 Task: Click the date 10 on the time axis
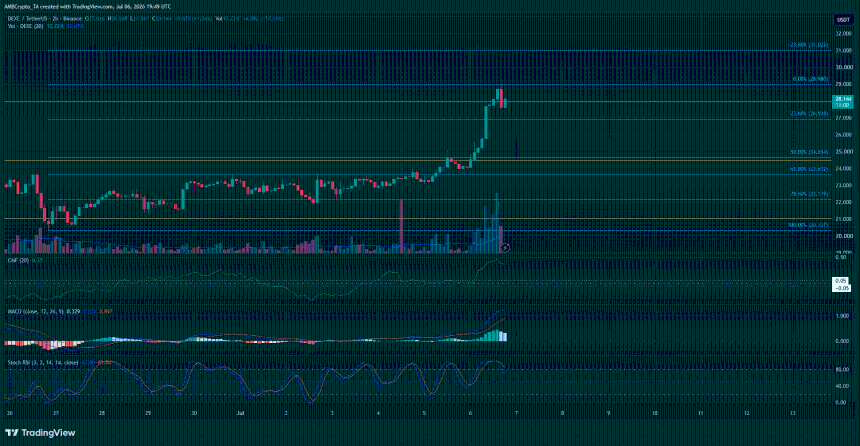(x=655, y=413)
